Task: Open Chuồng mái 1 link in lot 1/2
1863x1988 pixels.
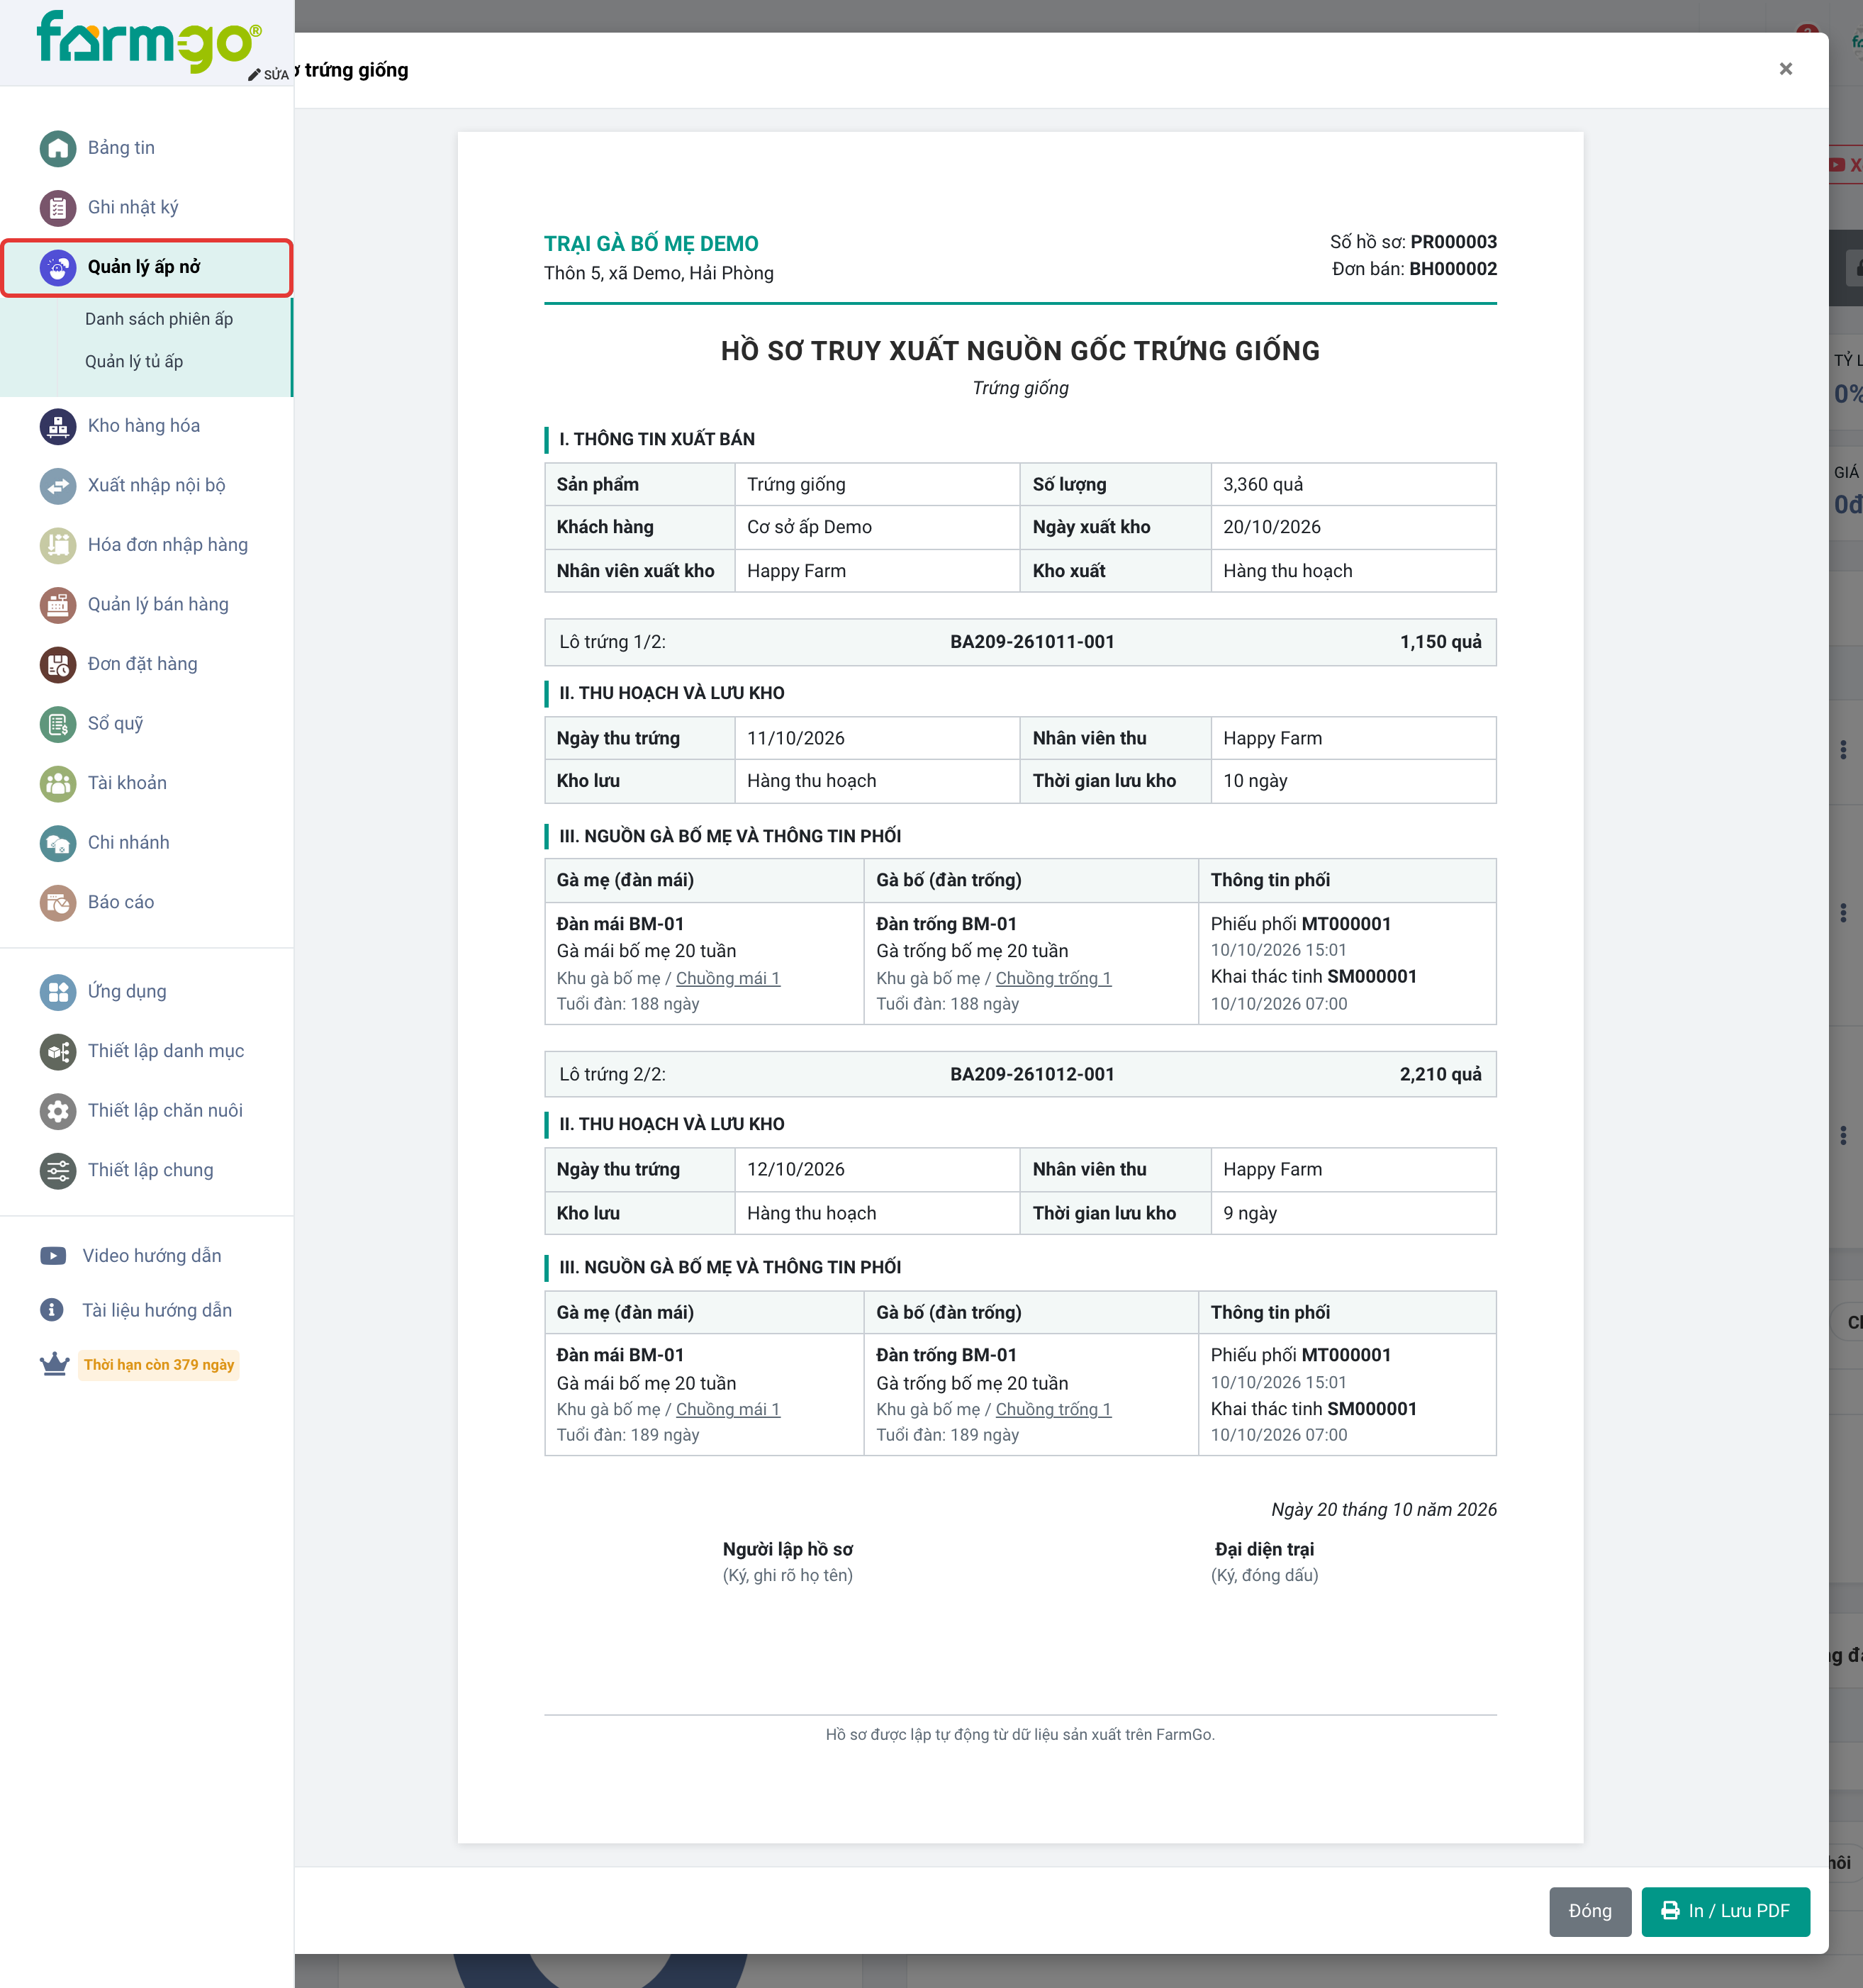Action: (x=728, y=978)
